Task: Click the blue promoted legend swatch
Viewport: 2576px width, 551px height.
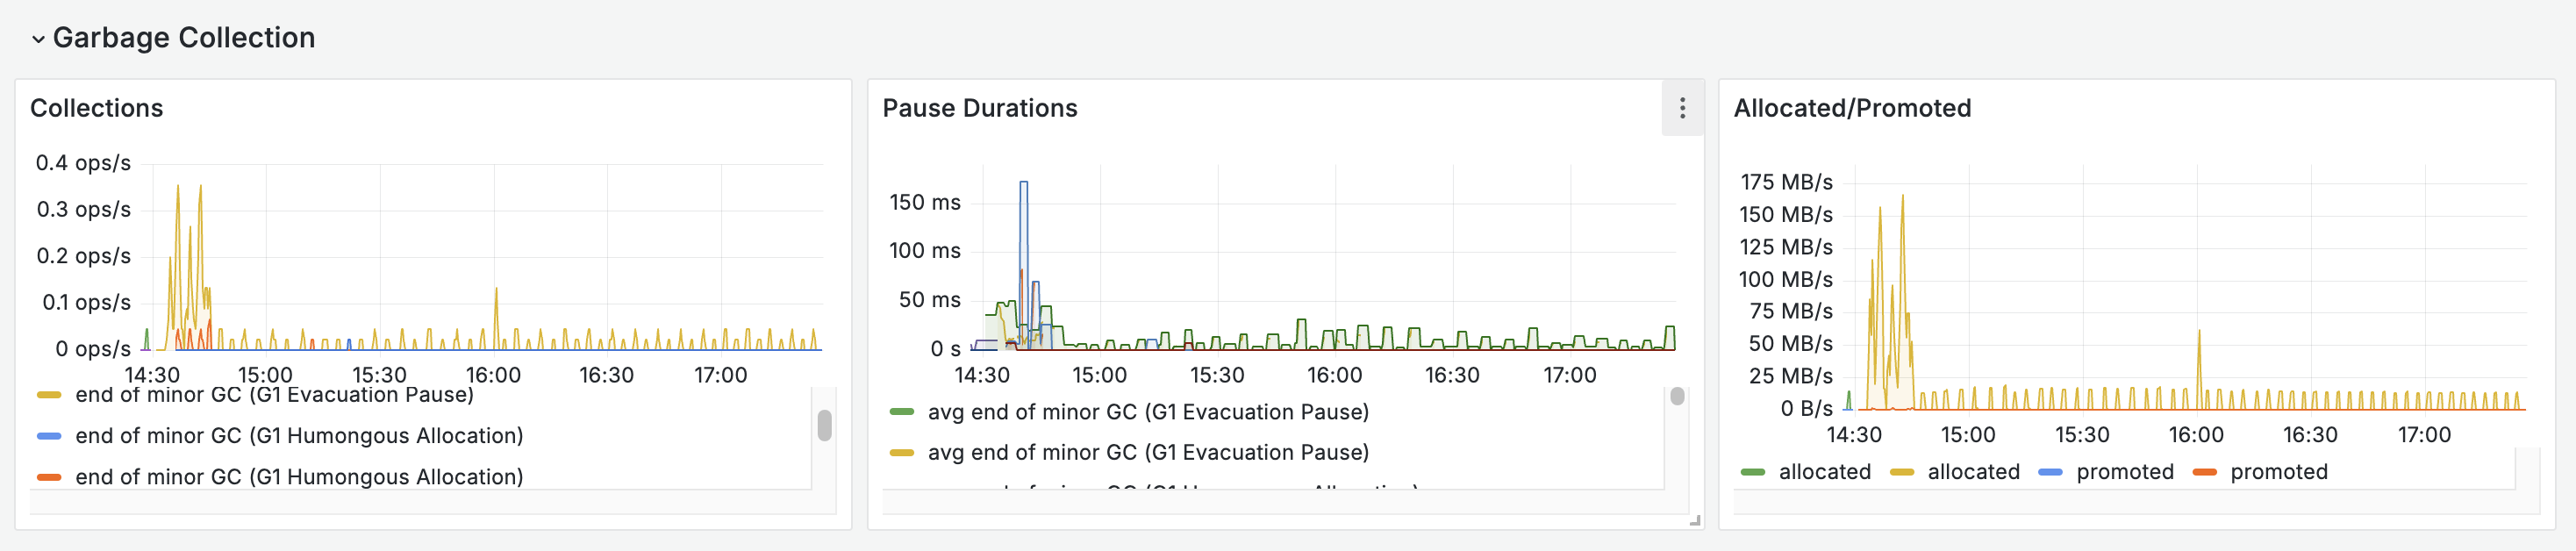Action: [2050, 472]
